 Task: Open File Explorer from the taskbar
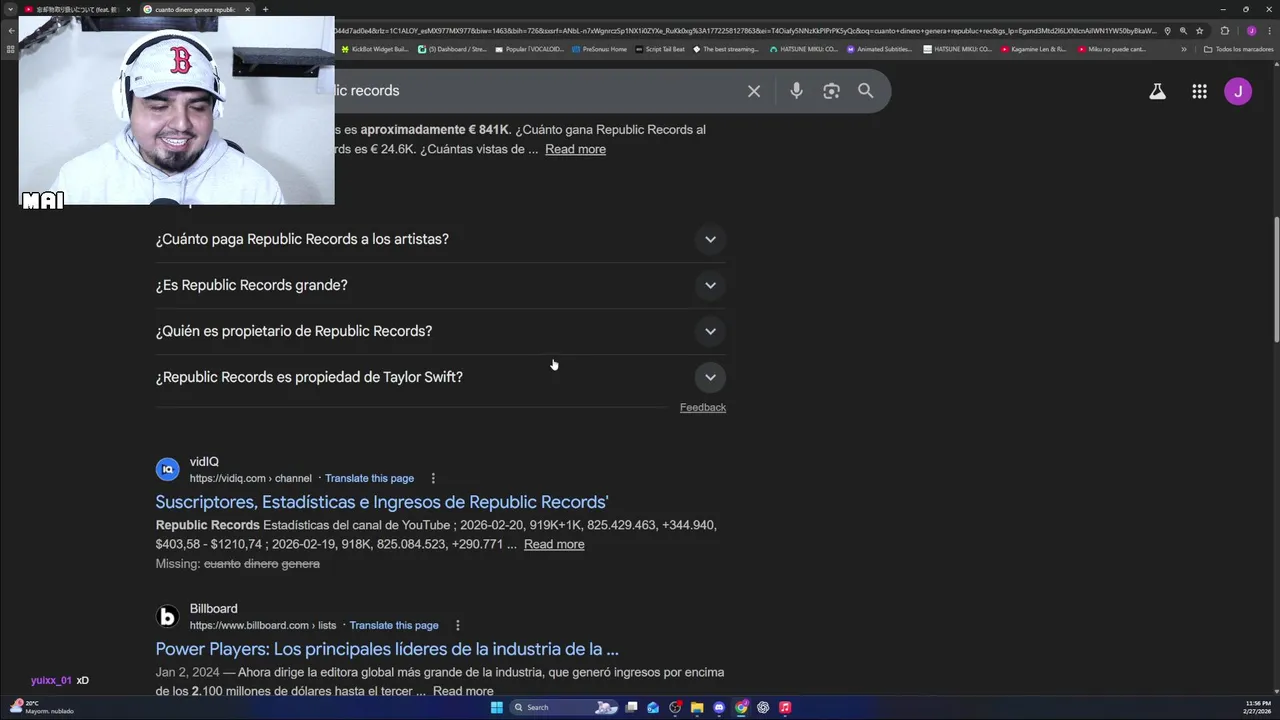697,707
